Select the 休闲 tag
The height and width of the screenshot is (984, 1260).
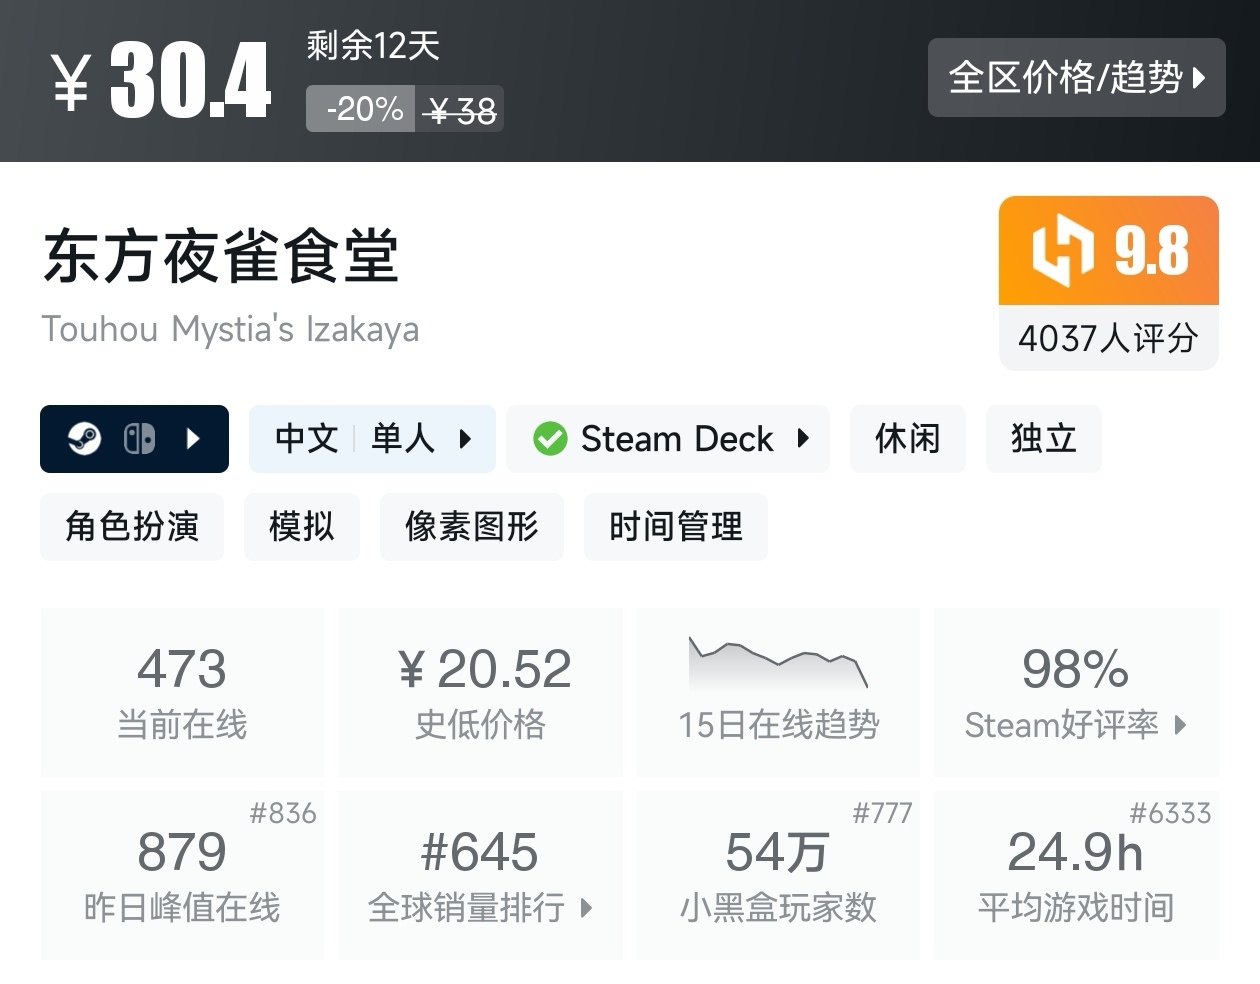coord(908,439)
